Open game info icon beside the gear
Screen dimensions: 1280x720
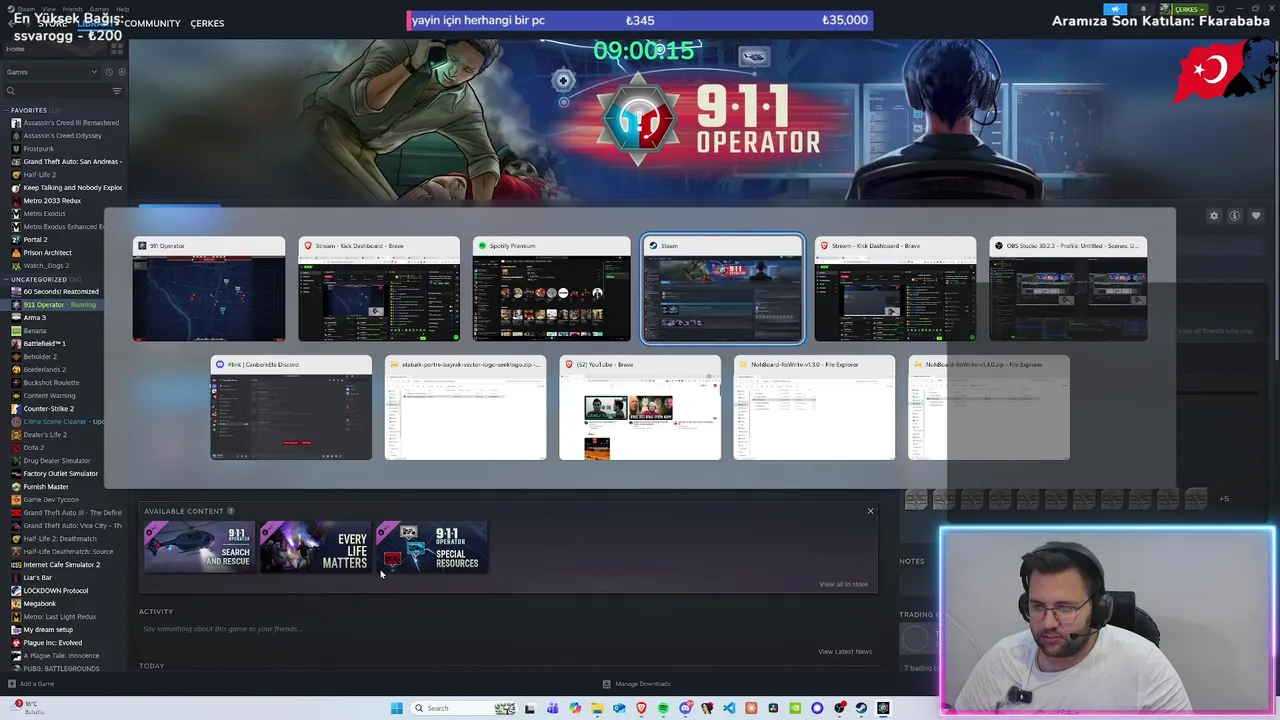pyautogui.click(x=1235, y=216)
